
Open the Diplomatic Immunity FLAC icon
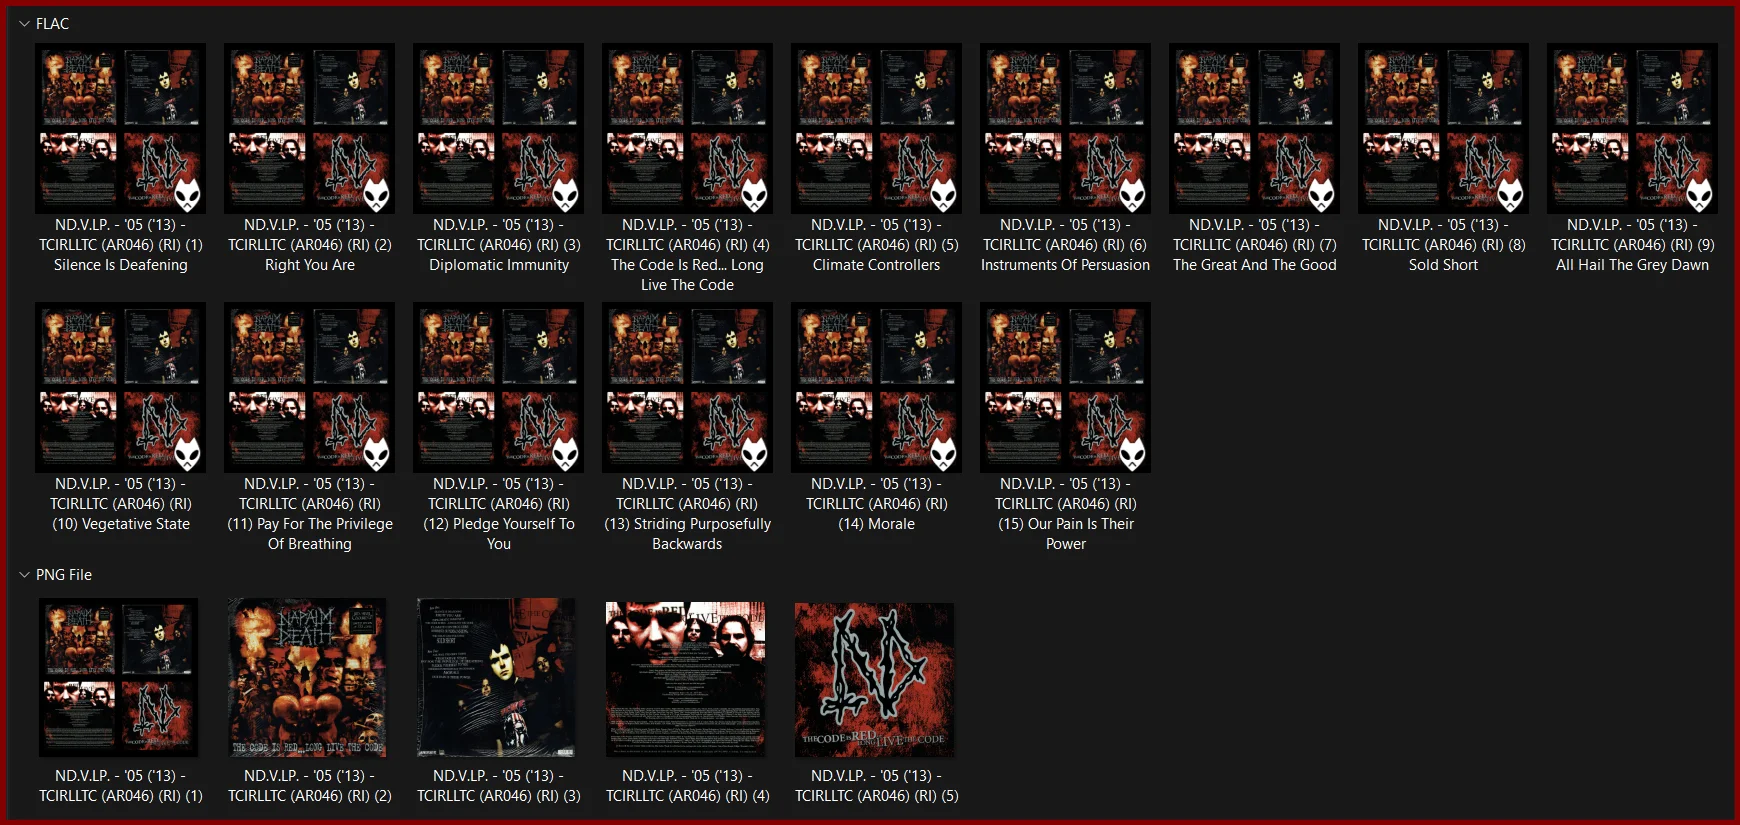[x=499, y=128]
